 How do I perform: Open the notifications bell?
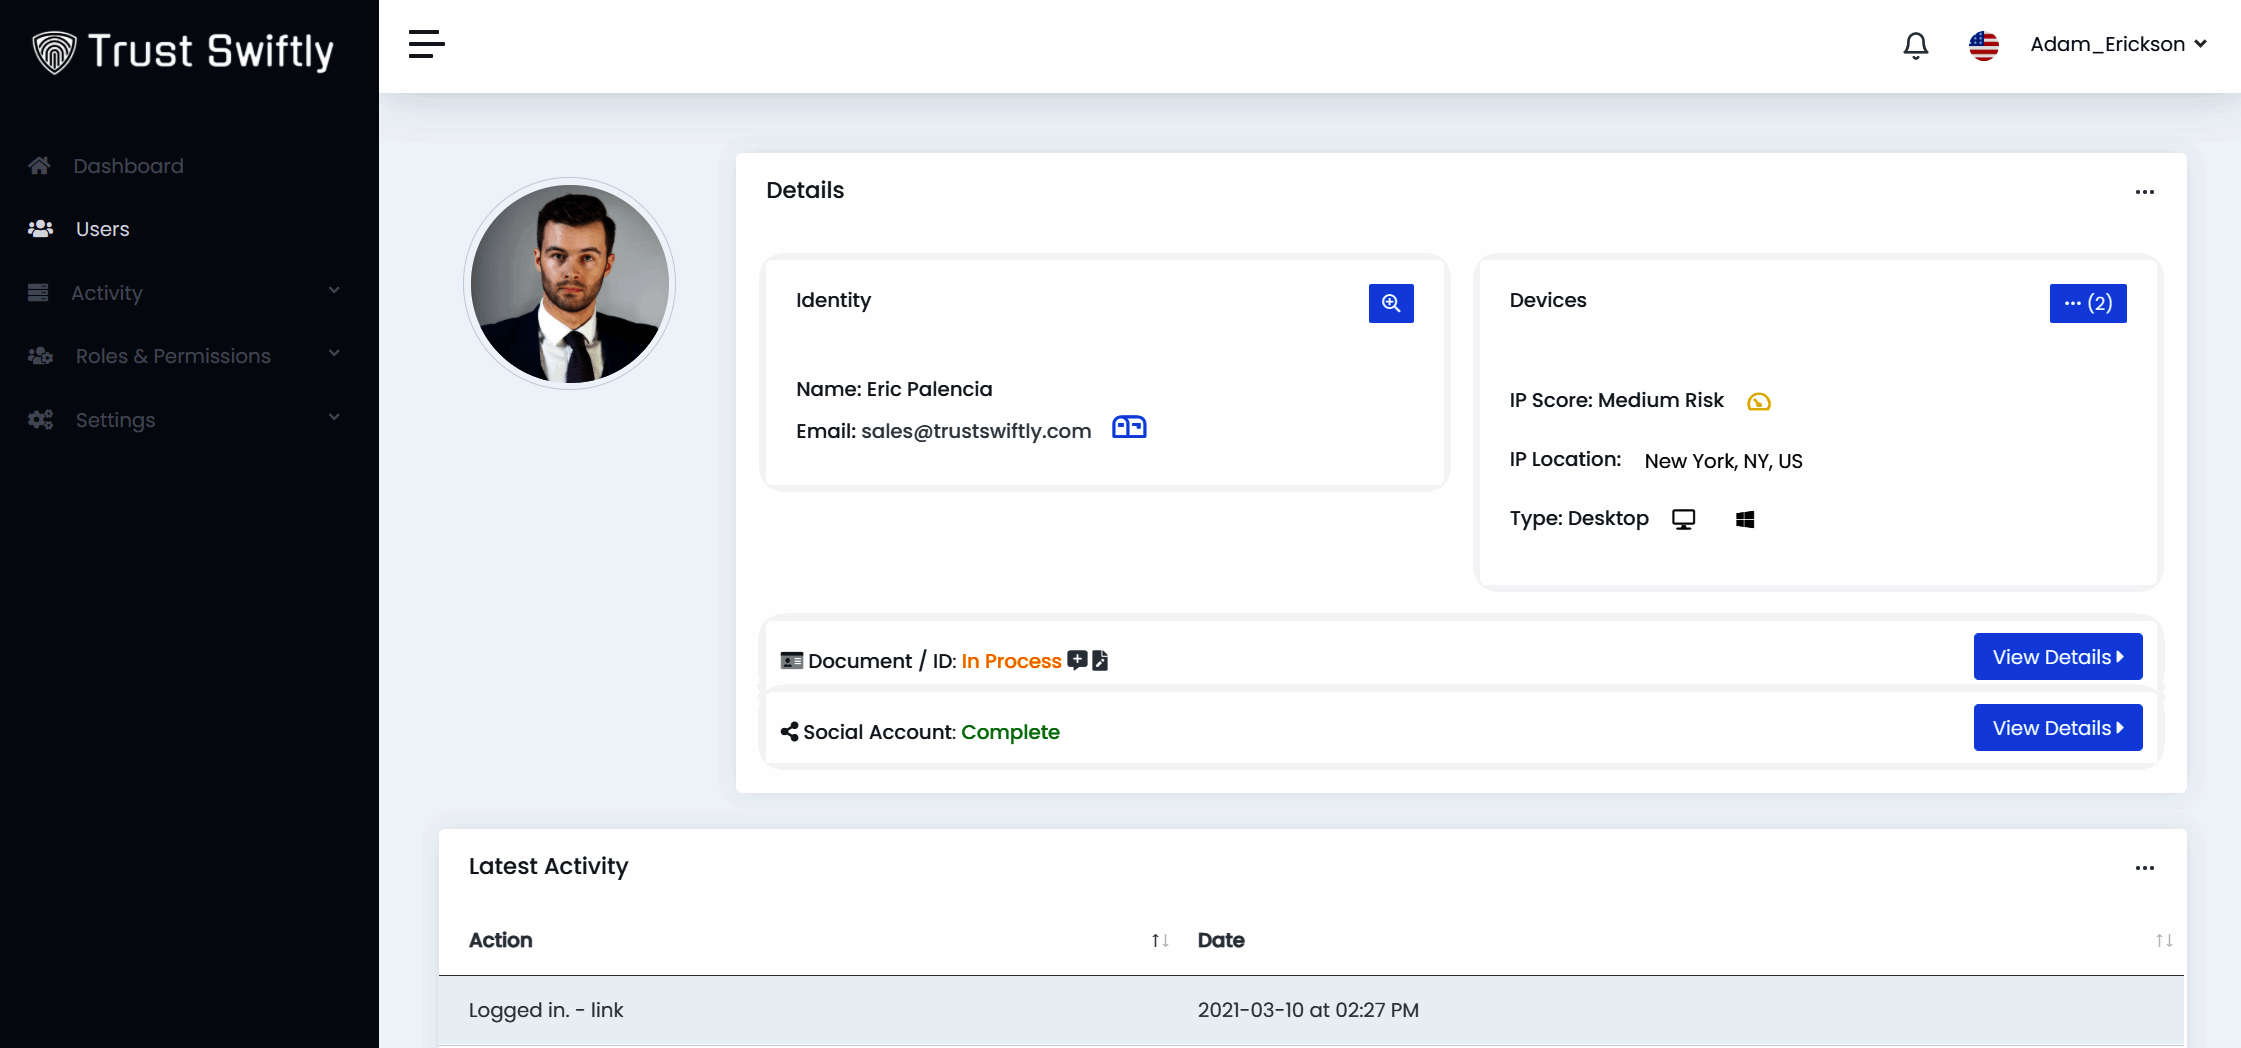[1915, 45]
